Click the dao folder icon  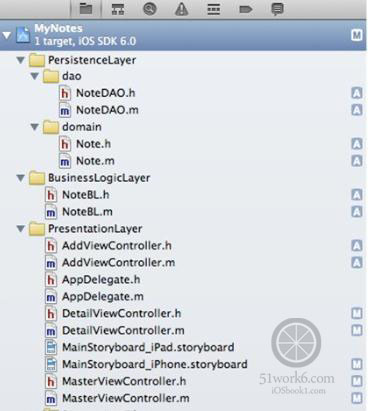[51, 76]
